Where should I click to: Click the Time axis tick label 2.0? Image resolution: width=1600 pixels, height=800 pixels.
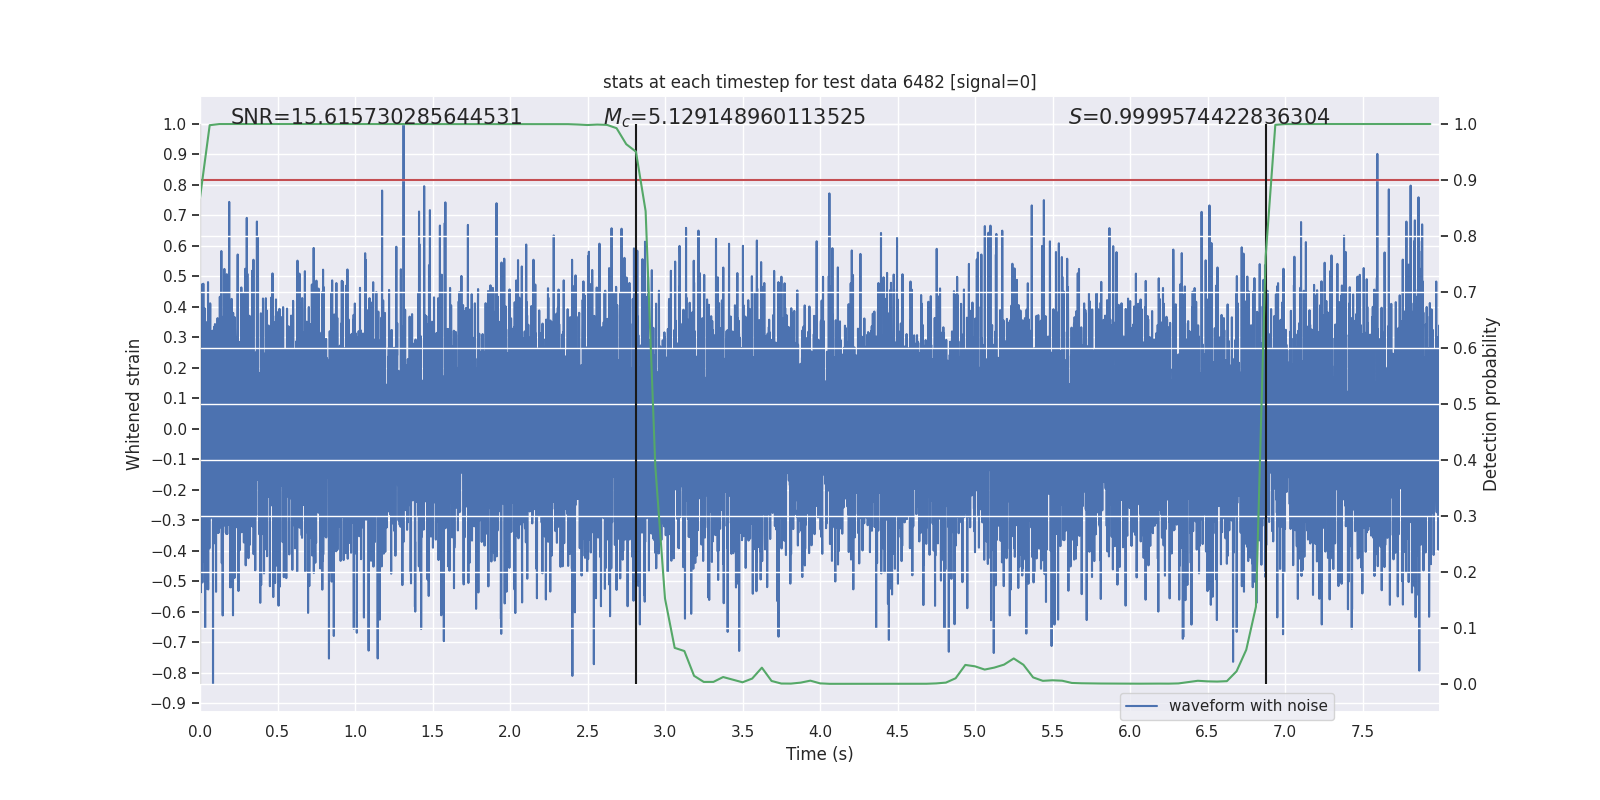[510, 731]
